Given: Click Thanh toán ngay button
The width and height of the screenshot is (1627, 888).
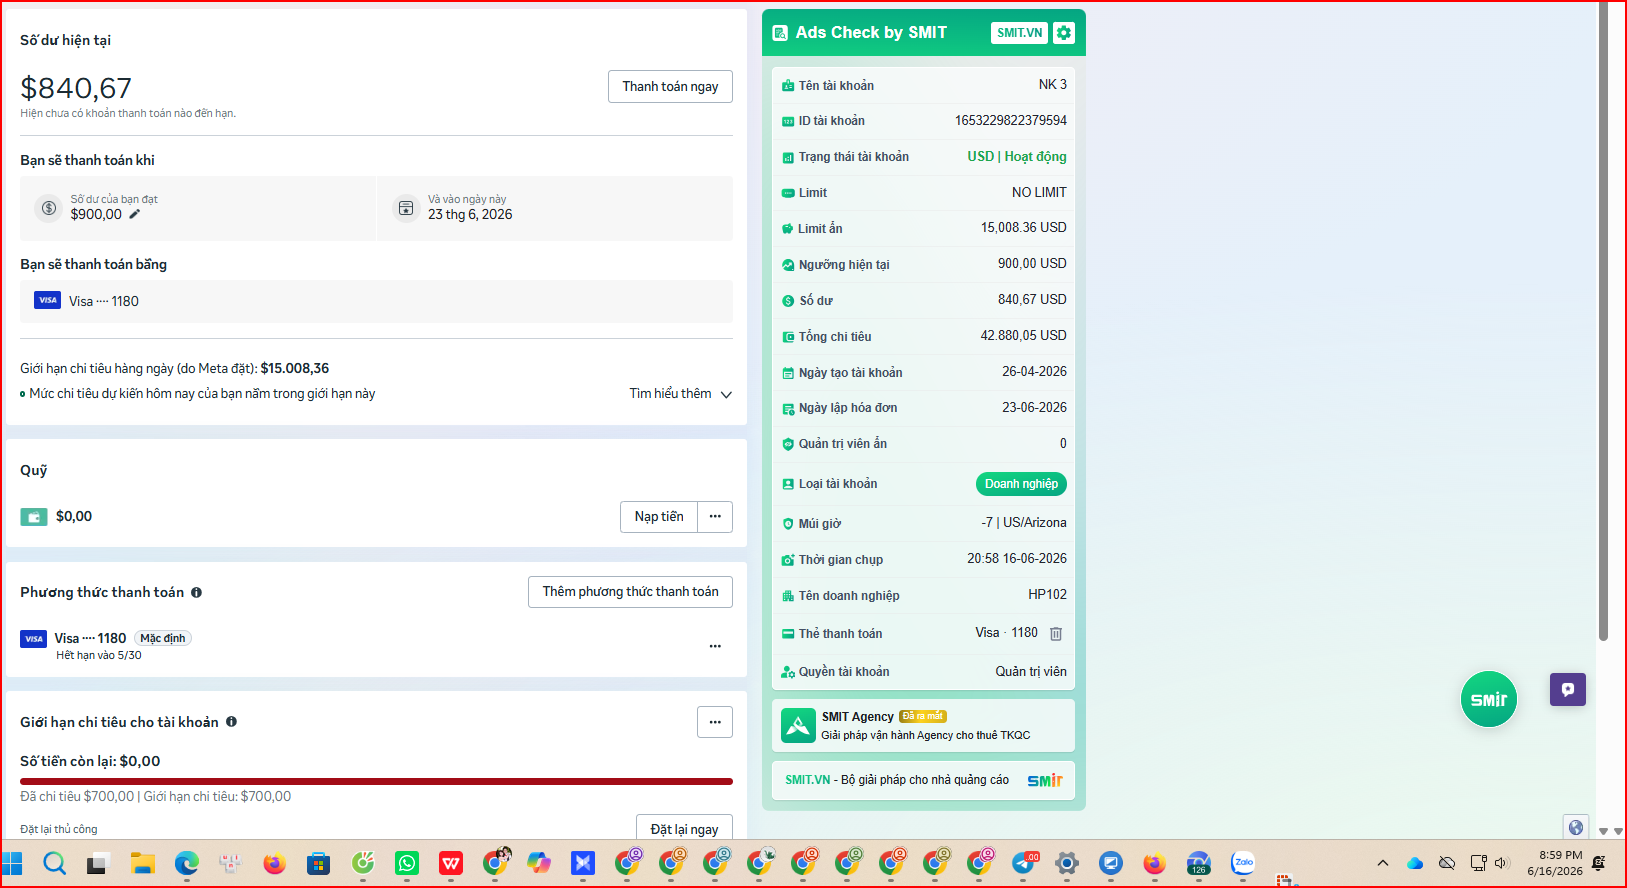Looking at the screenshot, I should click(670, 87).
